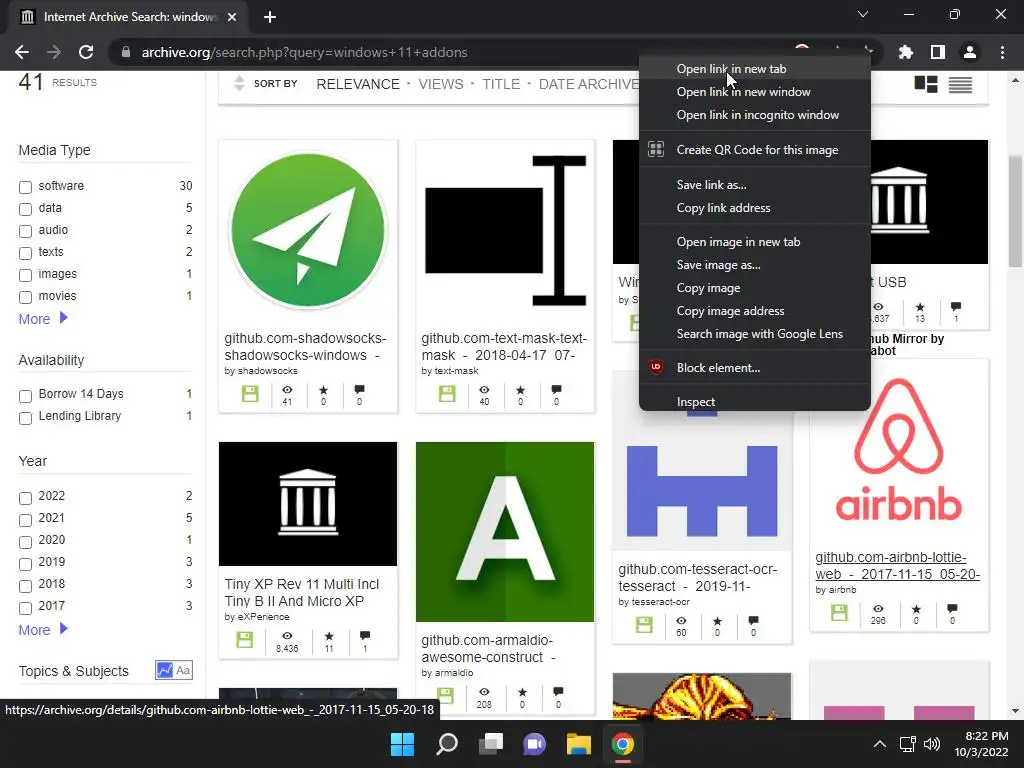Reload the page with the refresh icon
Screen dimensions: 1024x768
point(86,52)
